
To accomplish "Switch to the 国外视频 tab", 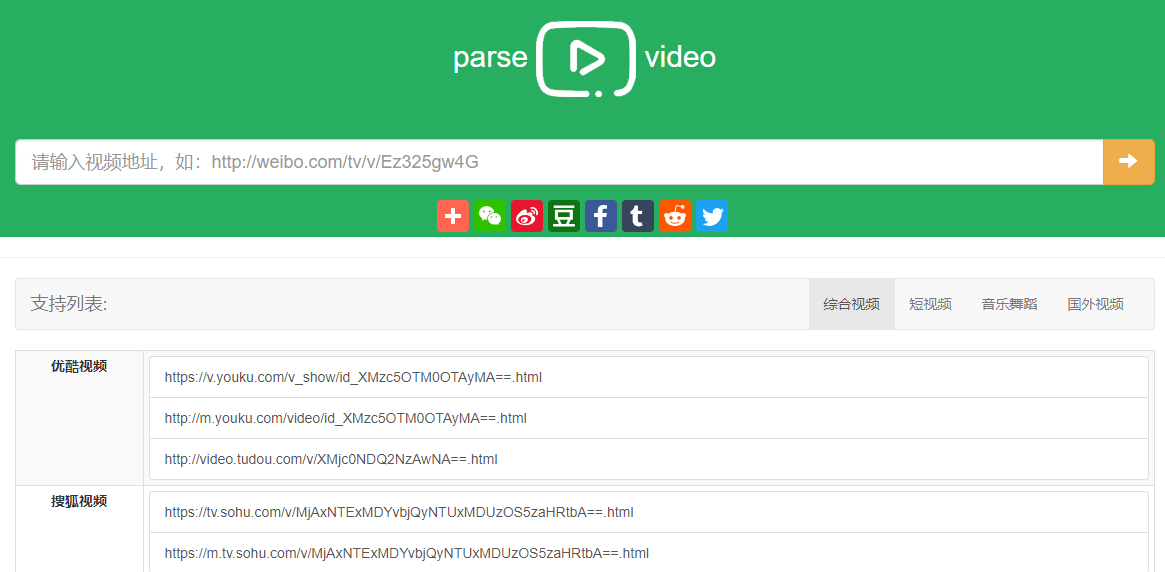I will click(x=1096, y=304).
